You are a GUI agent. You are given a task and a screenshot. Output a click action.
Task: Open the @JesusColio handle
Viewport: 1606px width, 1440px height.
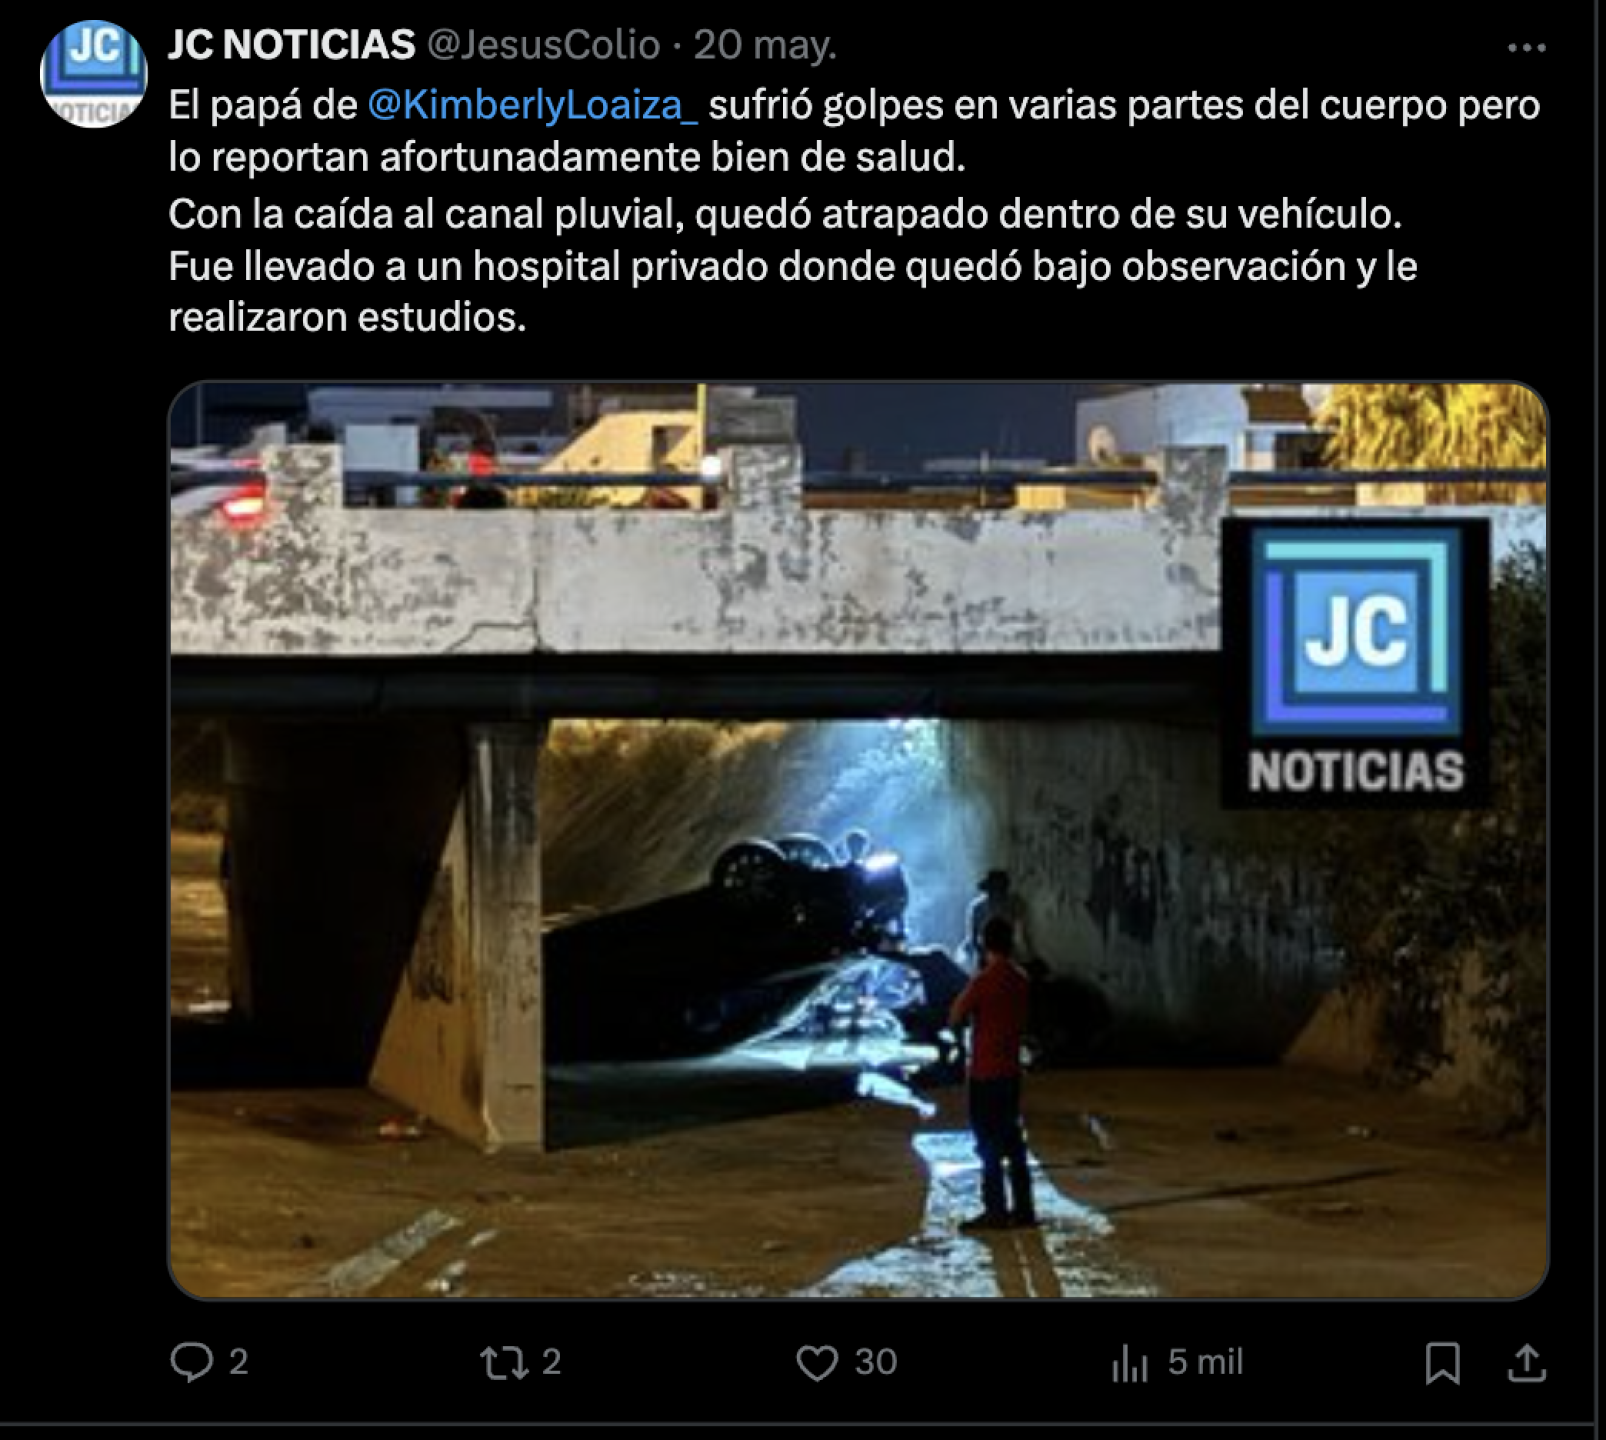[544, 45]
